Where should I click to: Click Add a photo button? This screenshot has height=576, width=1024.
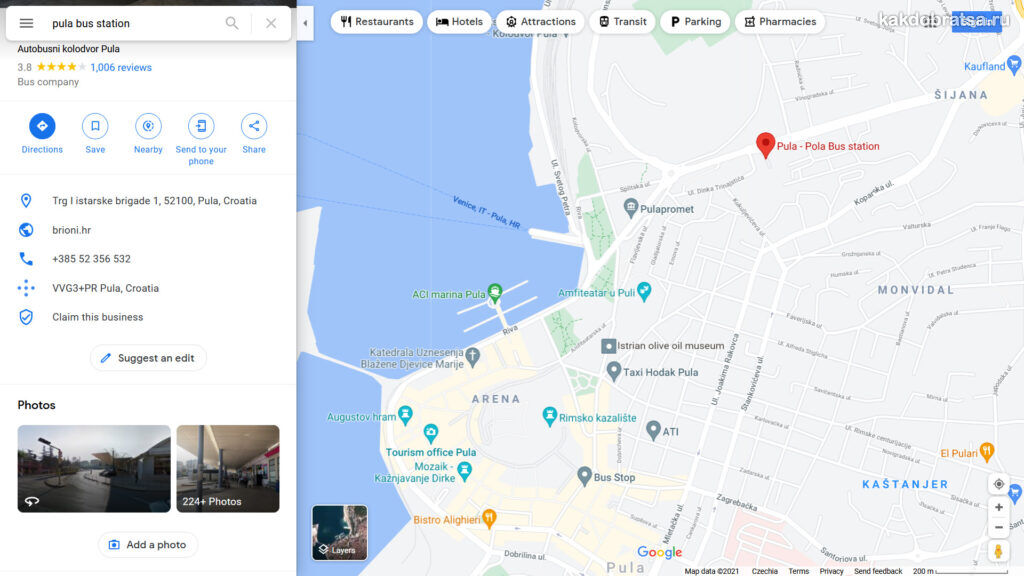148,545
